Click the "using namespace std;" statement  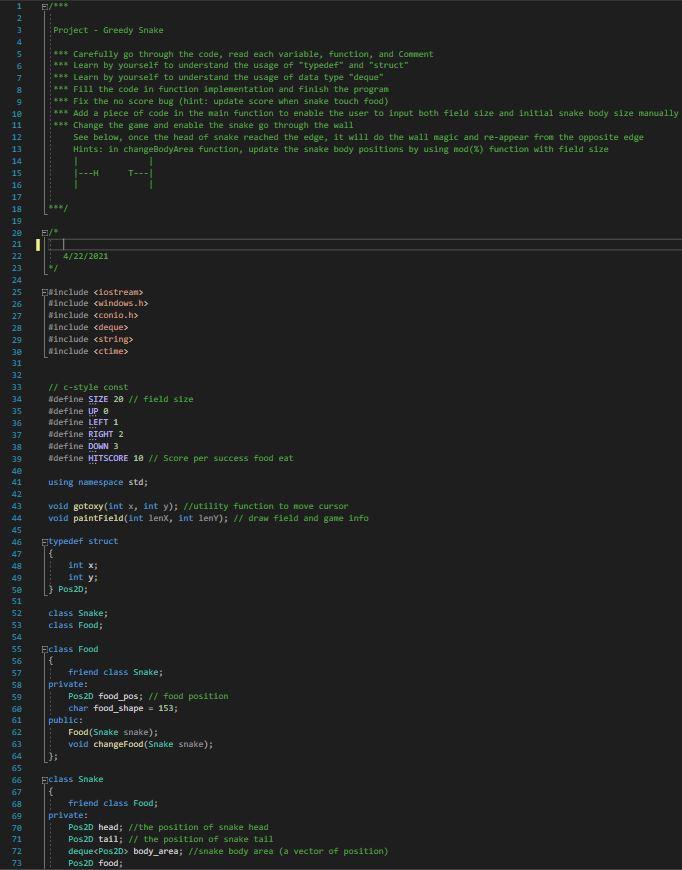click(98, 482)
